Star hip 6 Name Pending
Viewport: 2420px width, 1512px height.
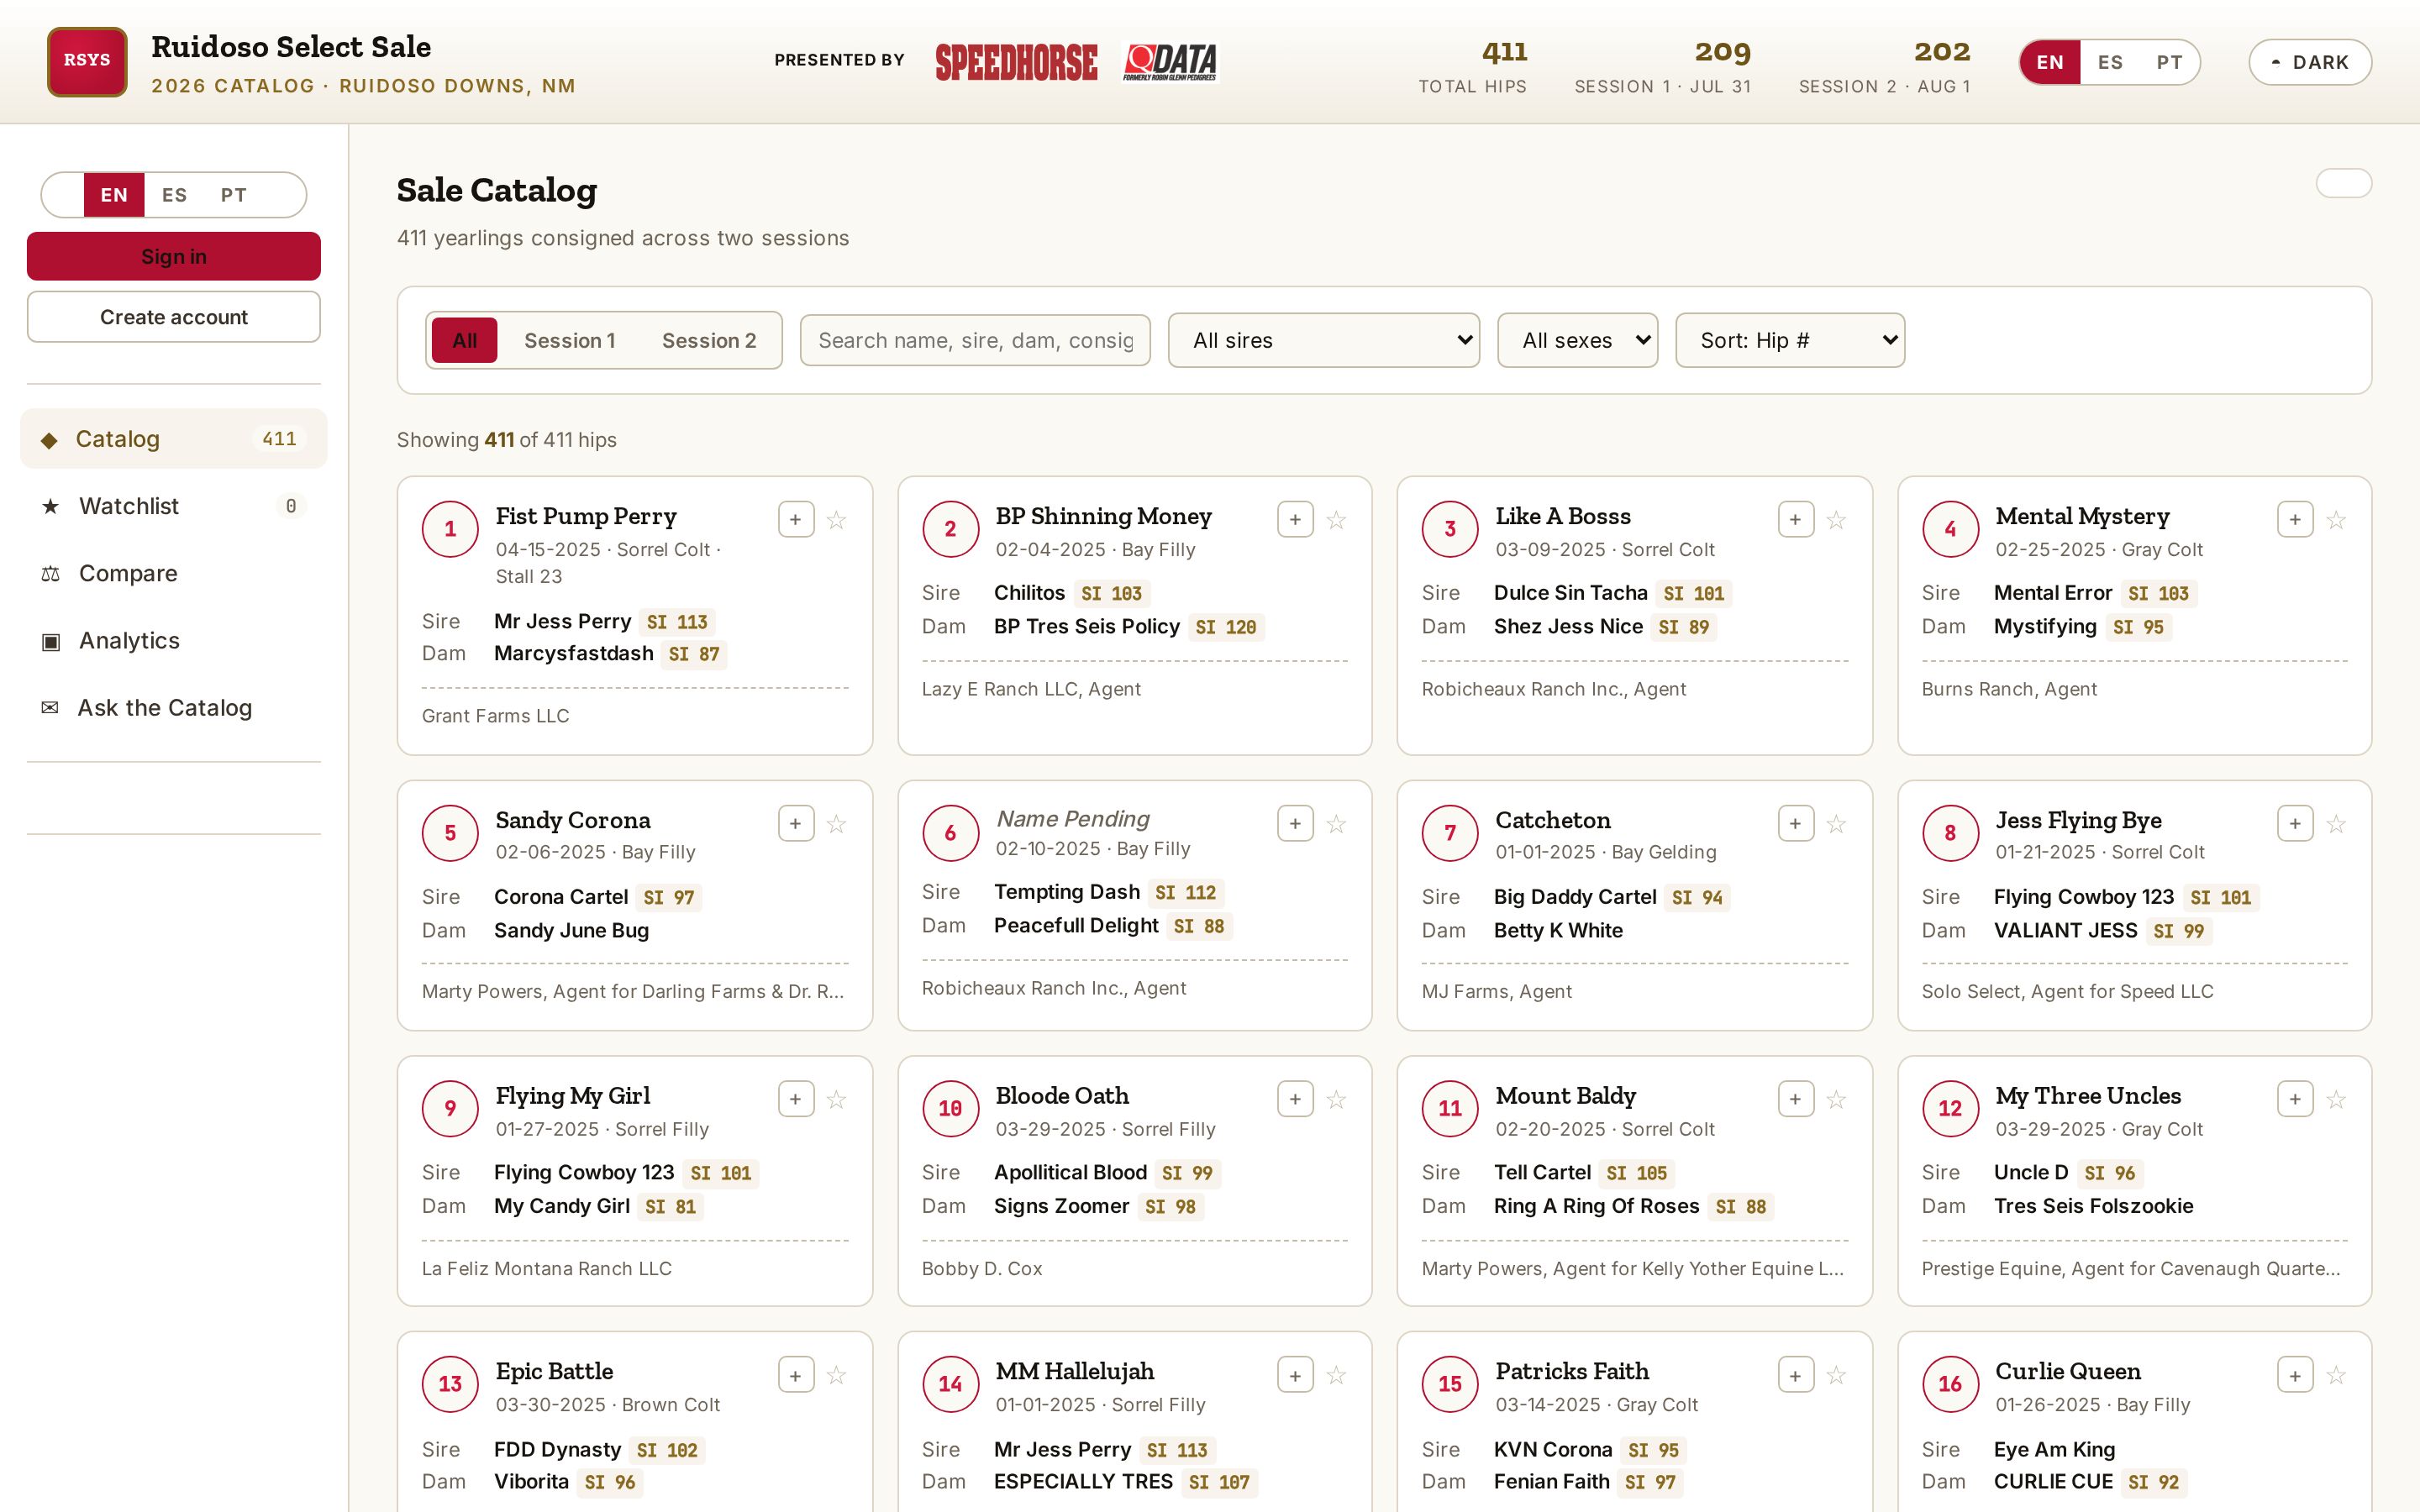pos(1336,823)
